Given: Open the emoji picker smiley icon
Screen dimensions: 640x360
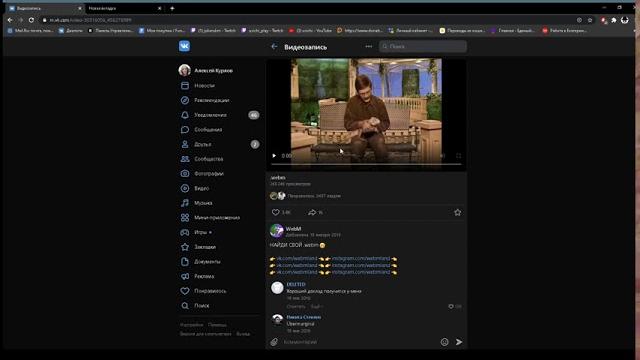Looking at the screenshot, I should point(444,342).
